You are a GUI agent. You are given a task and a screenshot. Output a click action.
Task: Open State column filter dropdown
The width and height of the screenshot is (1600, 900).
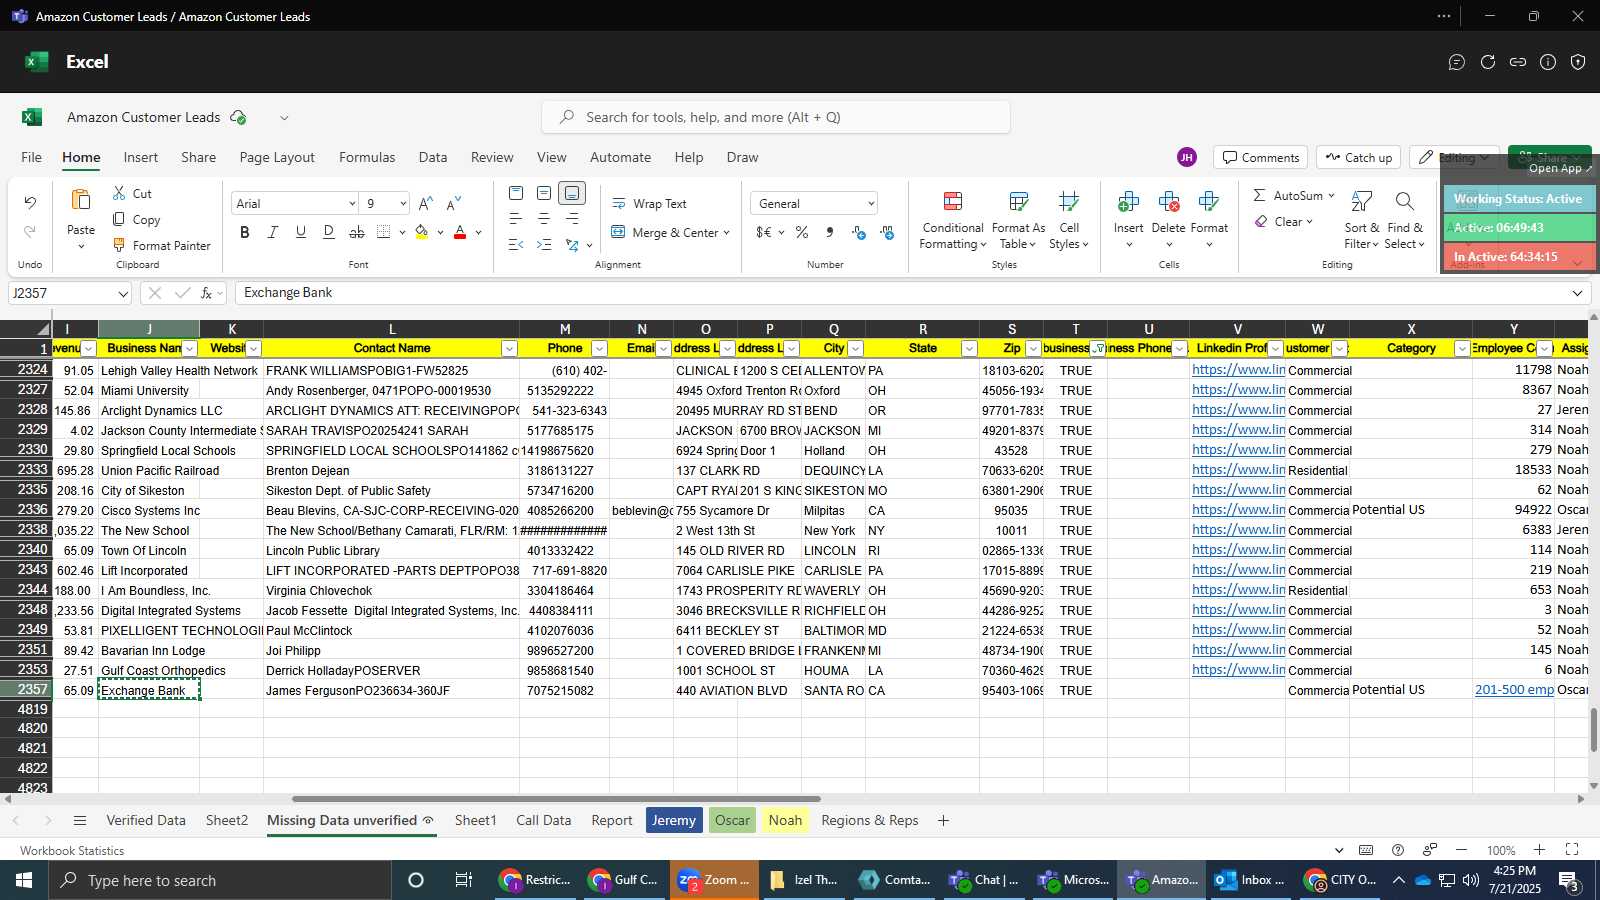pos(969,348)
